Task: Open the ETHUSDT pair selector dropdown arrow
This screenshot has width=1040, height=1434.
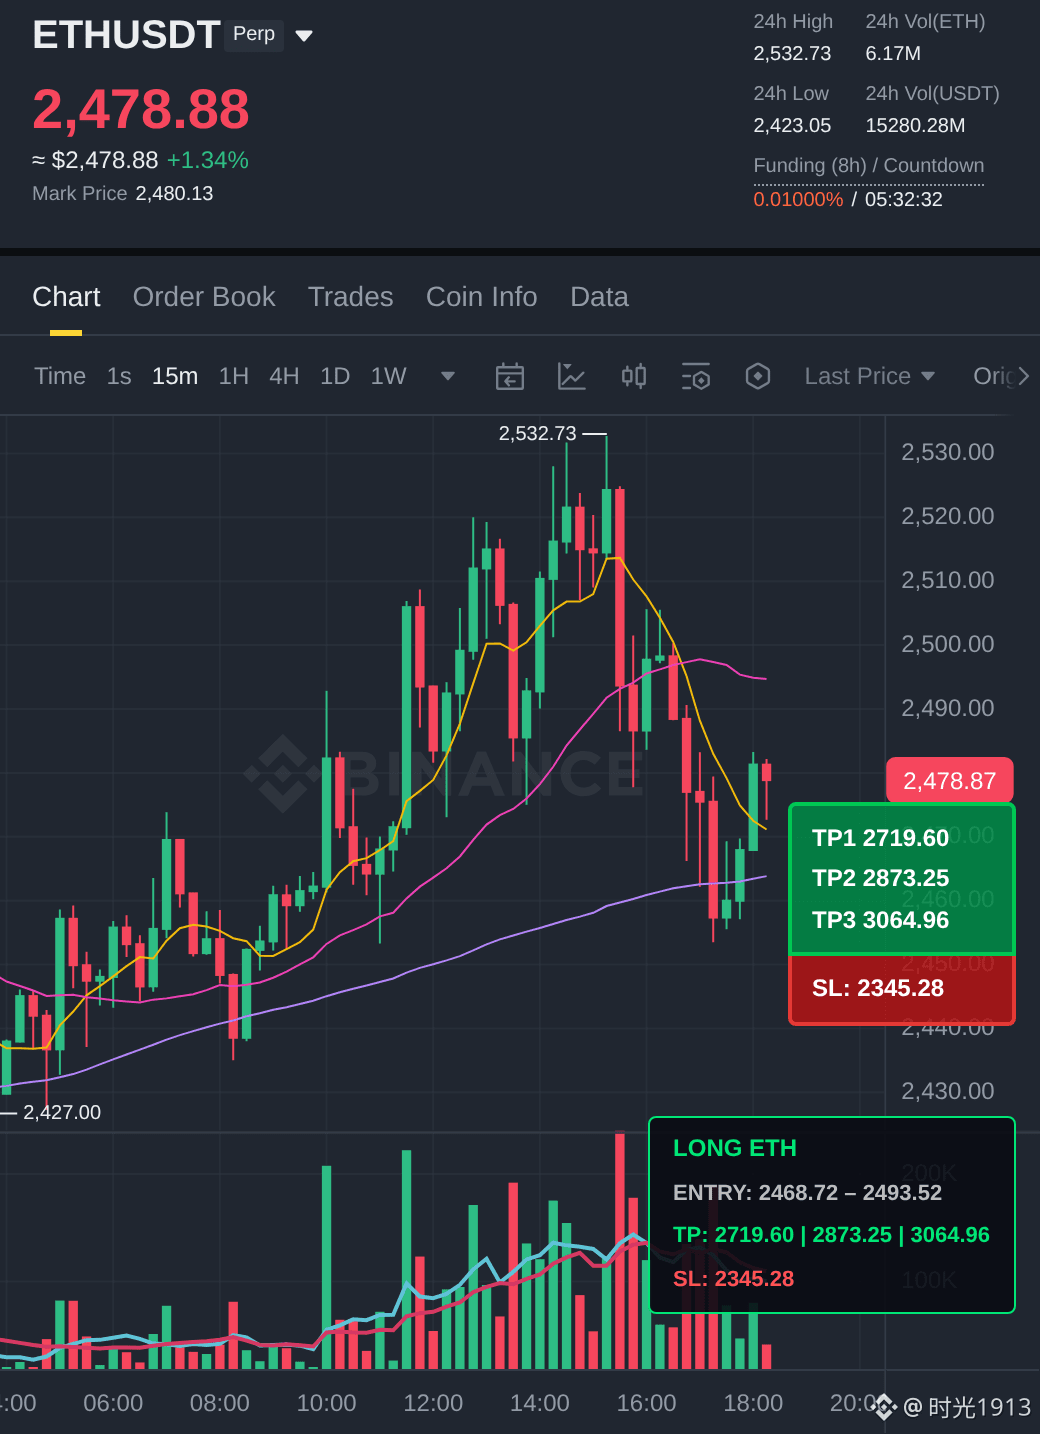Action: [x=305, y=36]
